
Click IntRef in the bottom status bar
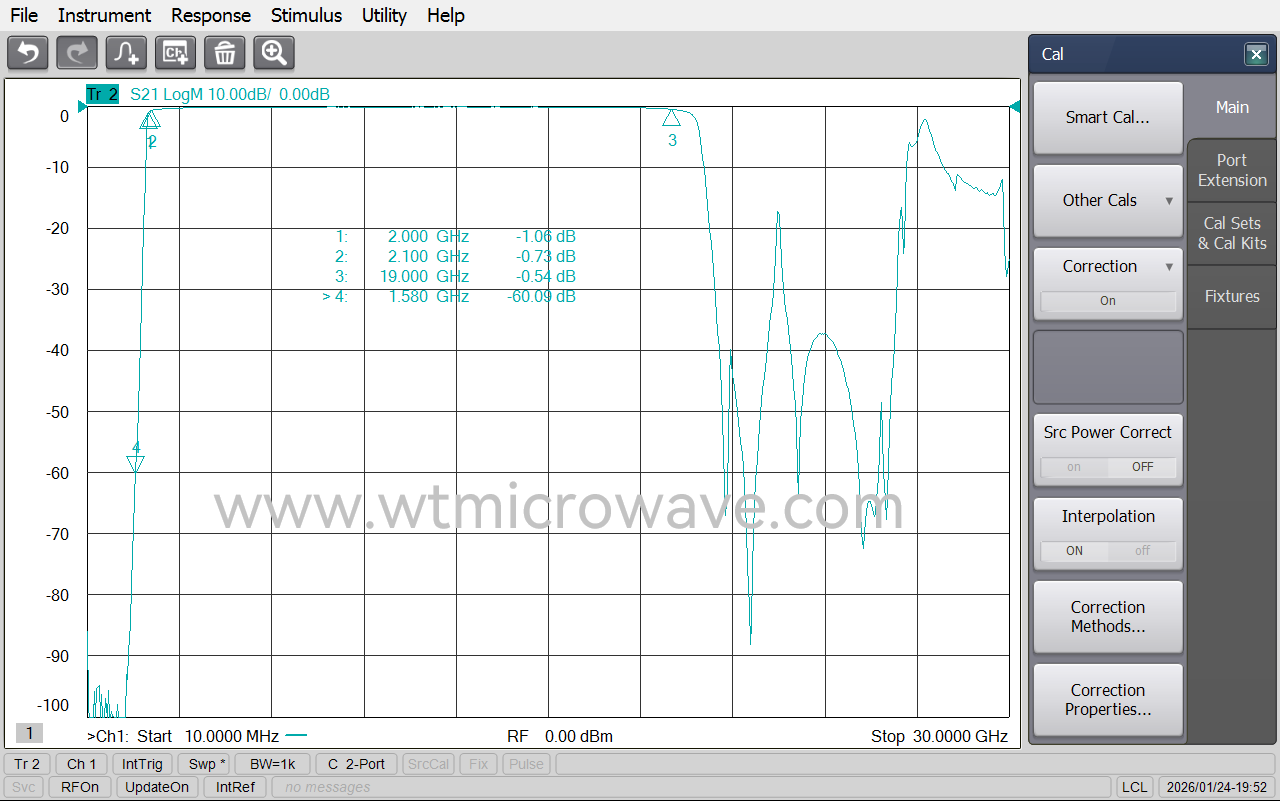click(234, 787)
